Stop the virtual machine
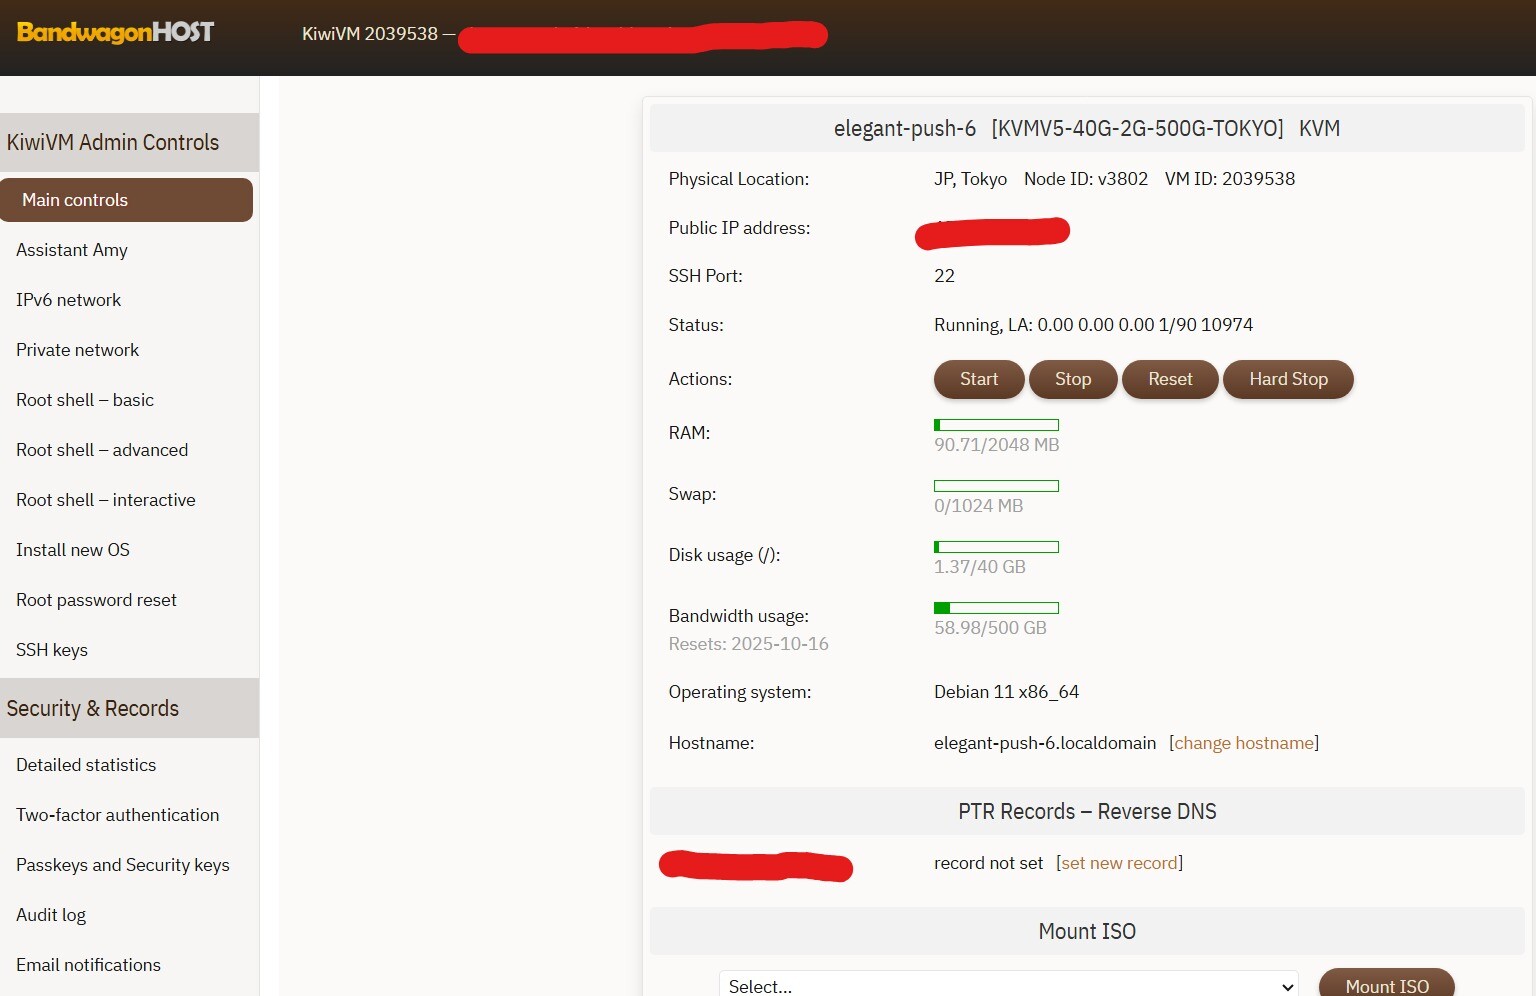The height and width of the screenshot is (996, 1536). point(1073,379)
